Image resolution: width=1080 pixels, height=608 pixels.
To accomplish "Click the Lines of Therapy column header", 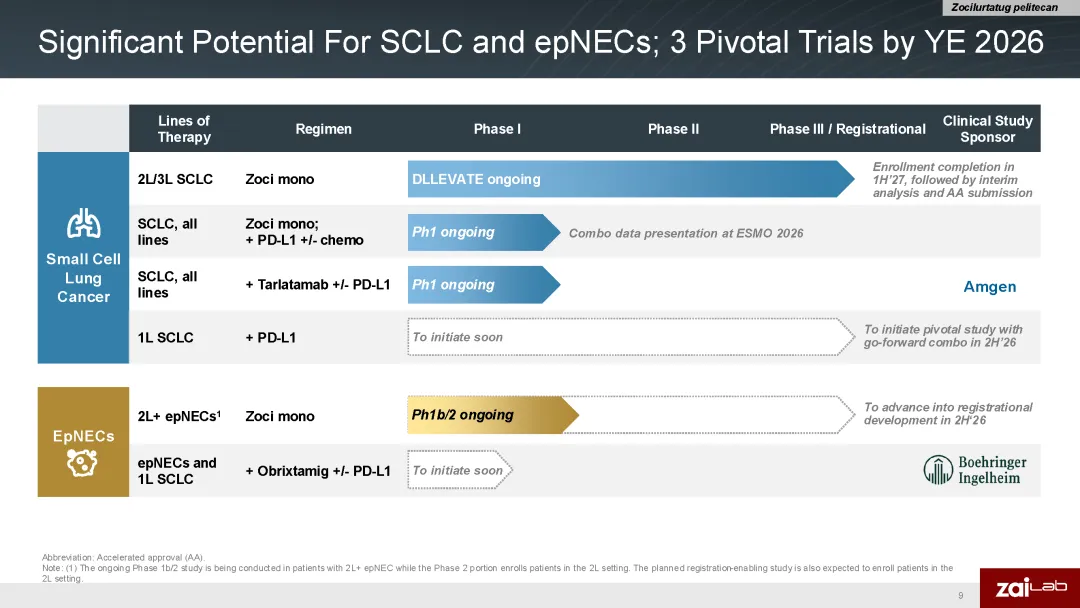I will point(184,129).
